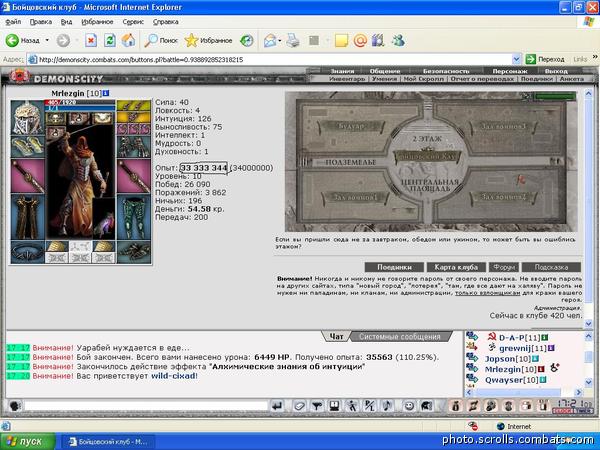The height and width of the screenshot is (450, 600).
Task: Open the Mail envelope icon
Action: (270, 41)
